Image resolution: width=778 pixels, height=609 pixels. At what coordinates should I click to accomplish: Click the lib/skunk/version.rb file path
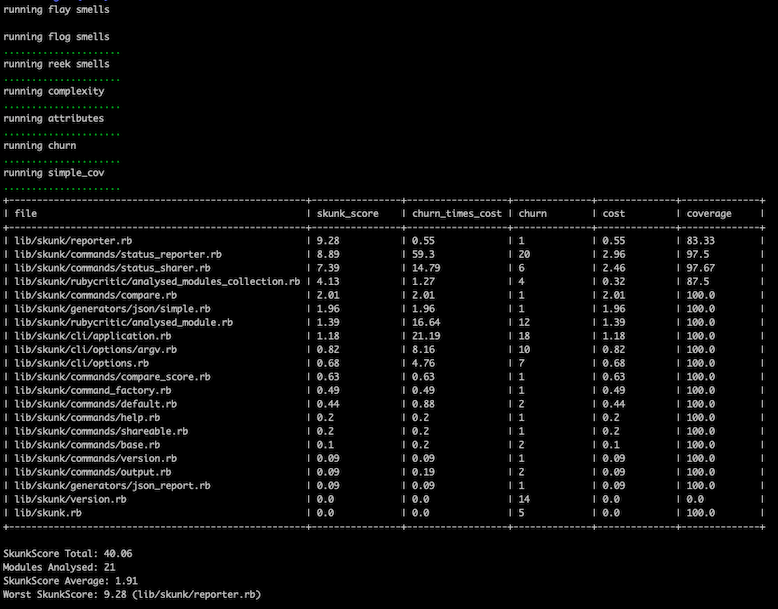pos(70,498)
